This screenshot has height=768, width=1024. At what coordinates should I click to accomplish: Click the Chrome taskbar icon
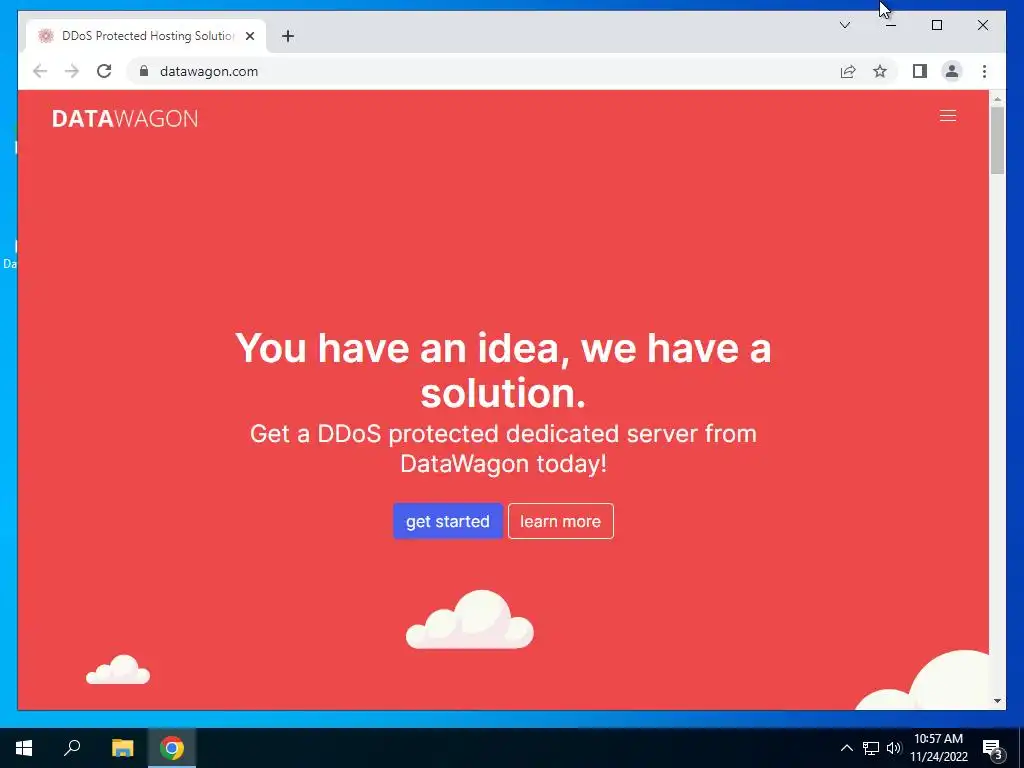pos(172,748)
